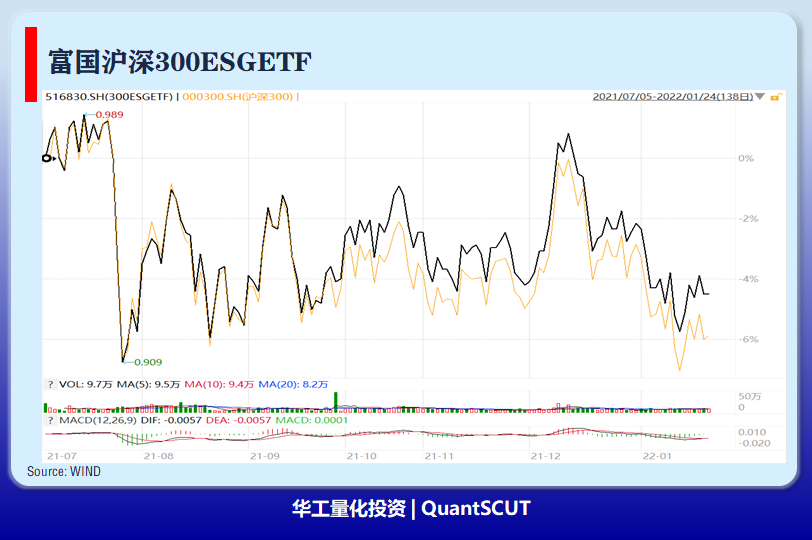Select the 000300.SH(沪深300) comparison label
Viewport: 812px width, 540px height.
tap(238, 96)
